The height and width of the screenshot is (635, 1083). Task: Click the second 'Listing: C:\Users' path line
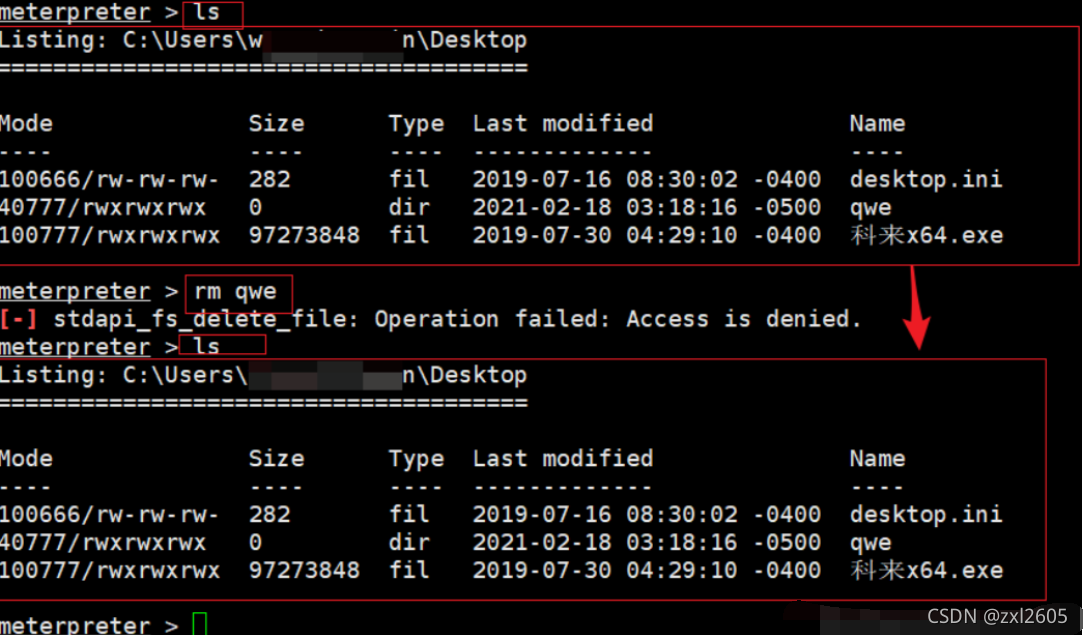click(x=263, y=375)
